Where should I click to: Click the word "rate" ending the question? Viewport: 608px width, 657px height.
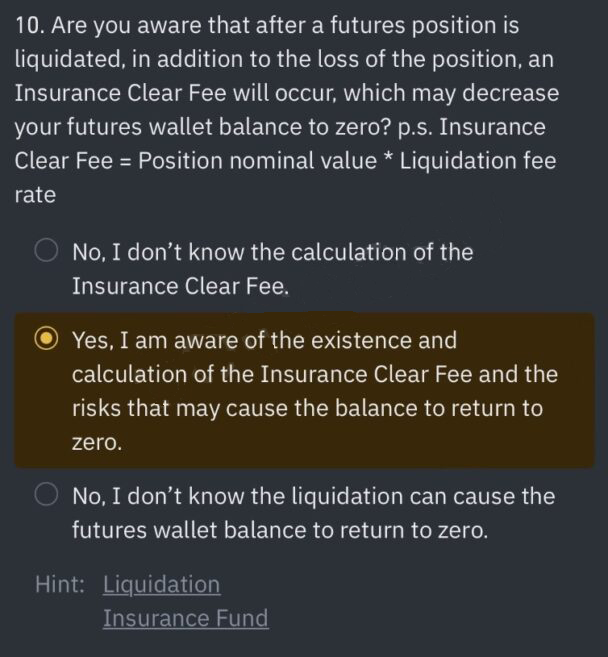click(x=35, y=195)
